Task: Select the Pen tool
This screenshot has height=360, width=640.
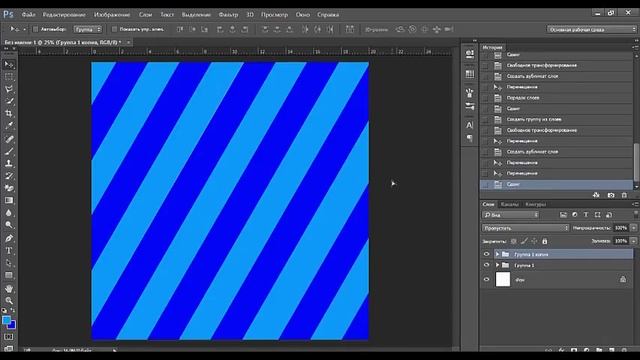Action: (9, 238)
